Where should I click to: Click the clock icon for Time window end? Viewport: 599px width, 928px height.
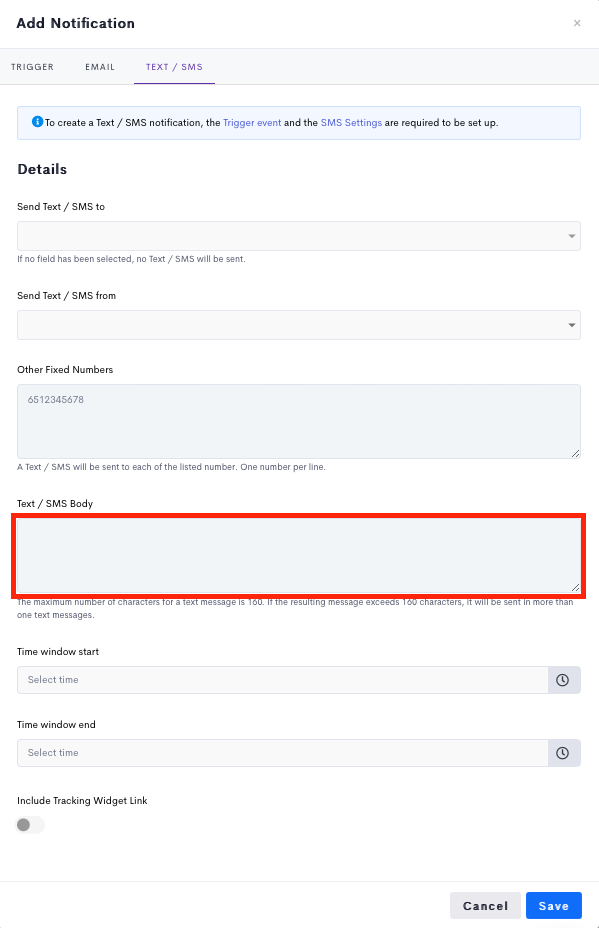(562, 753)
